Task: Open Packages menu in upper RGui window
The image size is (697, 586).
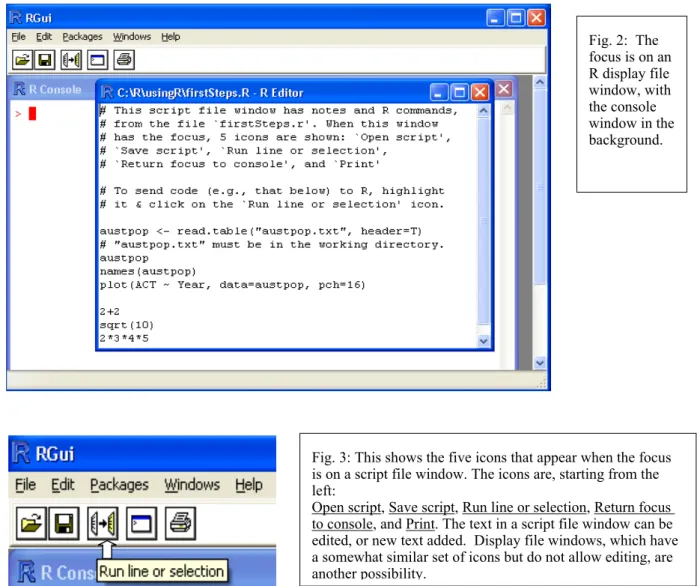Action: (x=82, y=36)
